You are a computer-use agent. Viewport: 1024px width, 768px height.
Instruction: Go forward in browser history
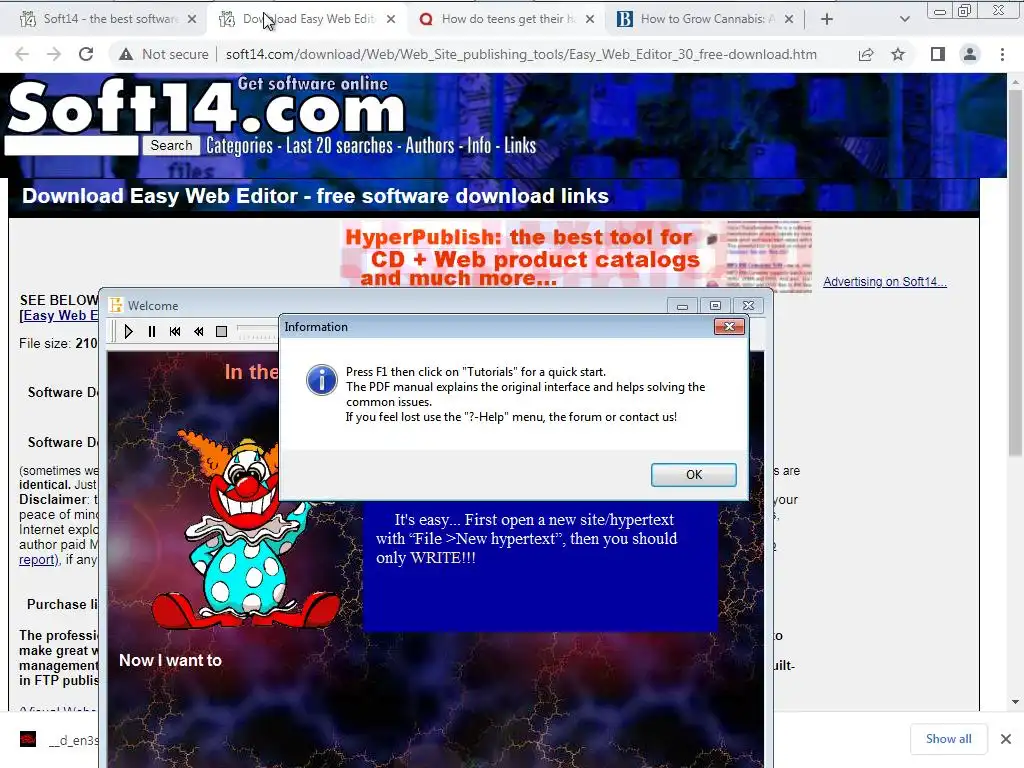point(54,54)
